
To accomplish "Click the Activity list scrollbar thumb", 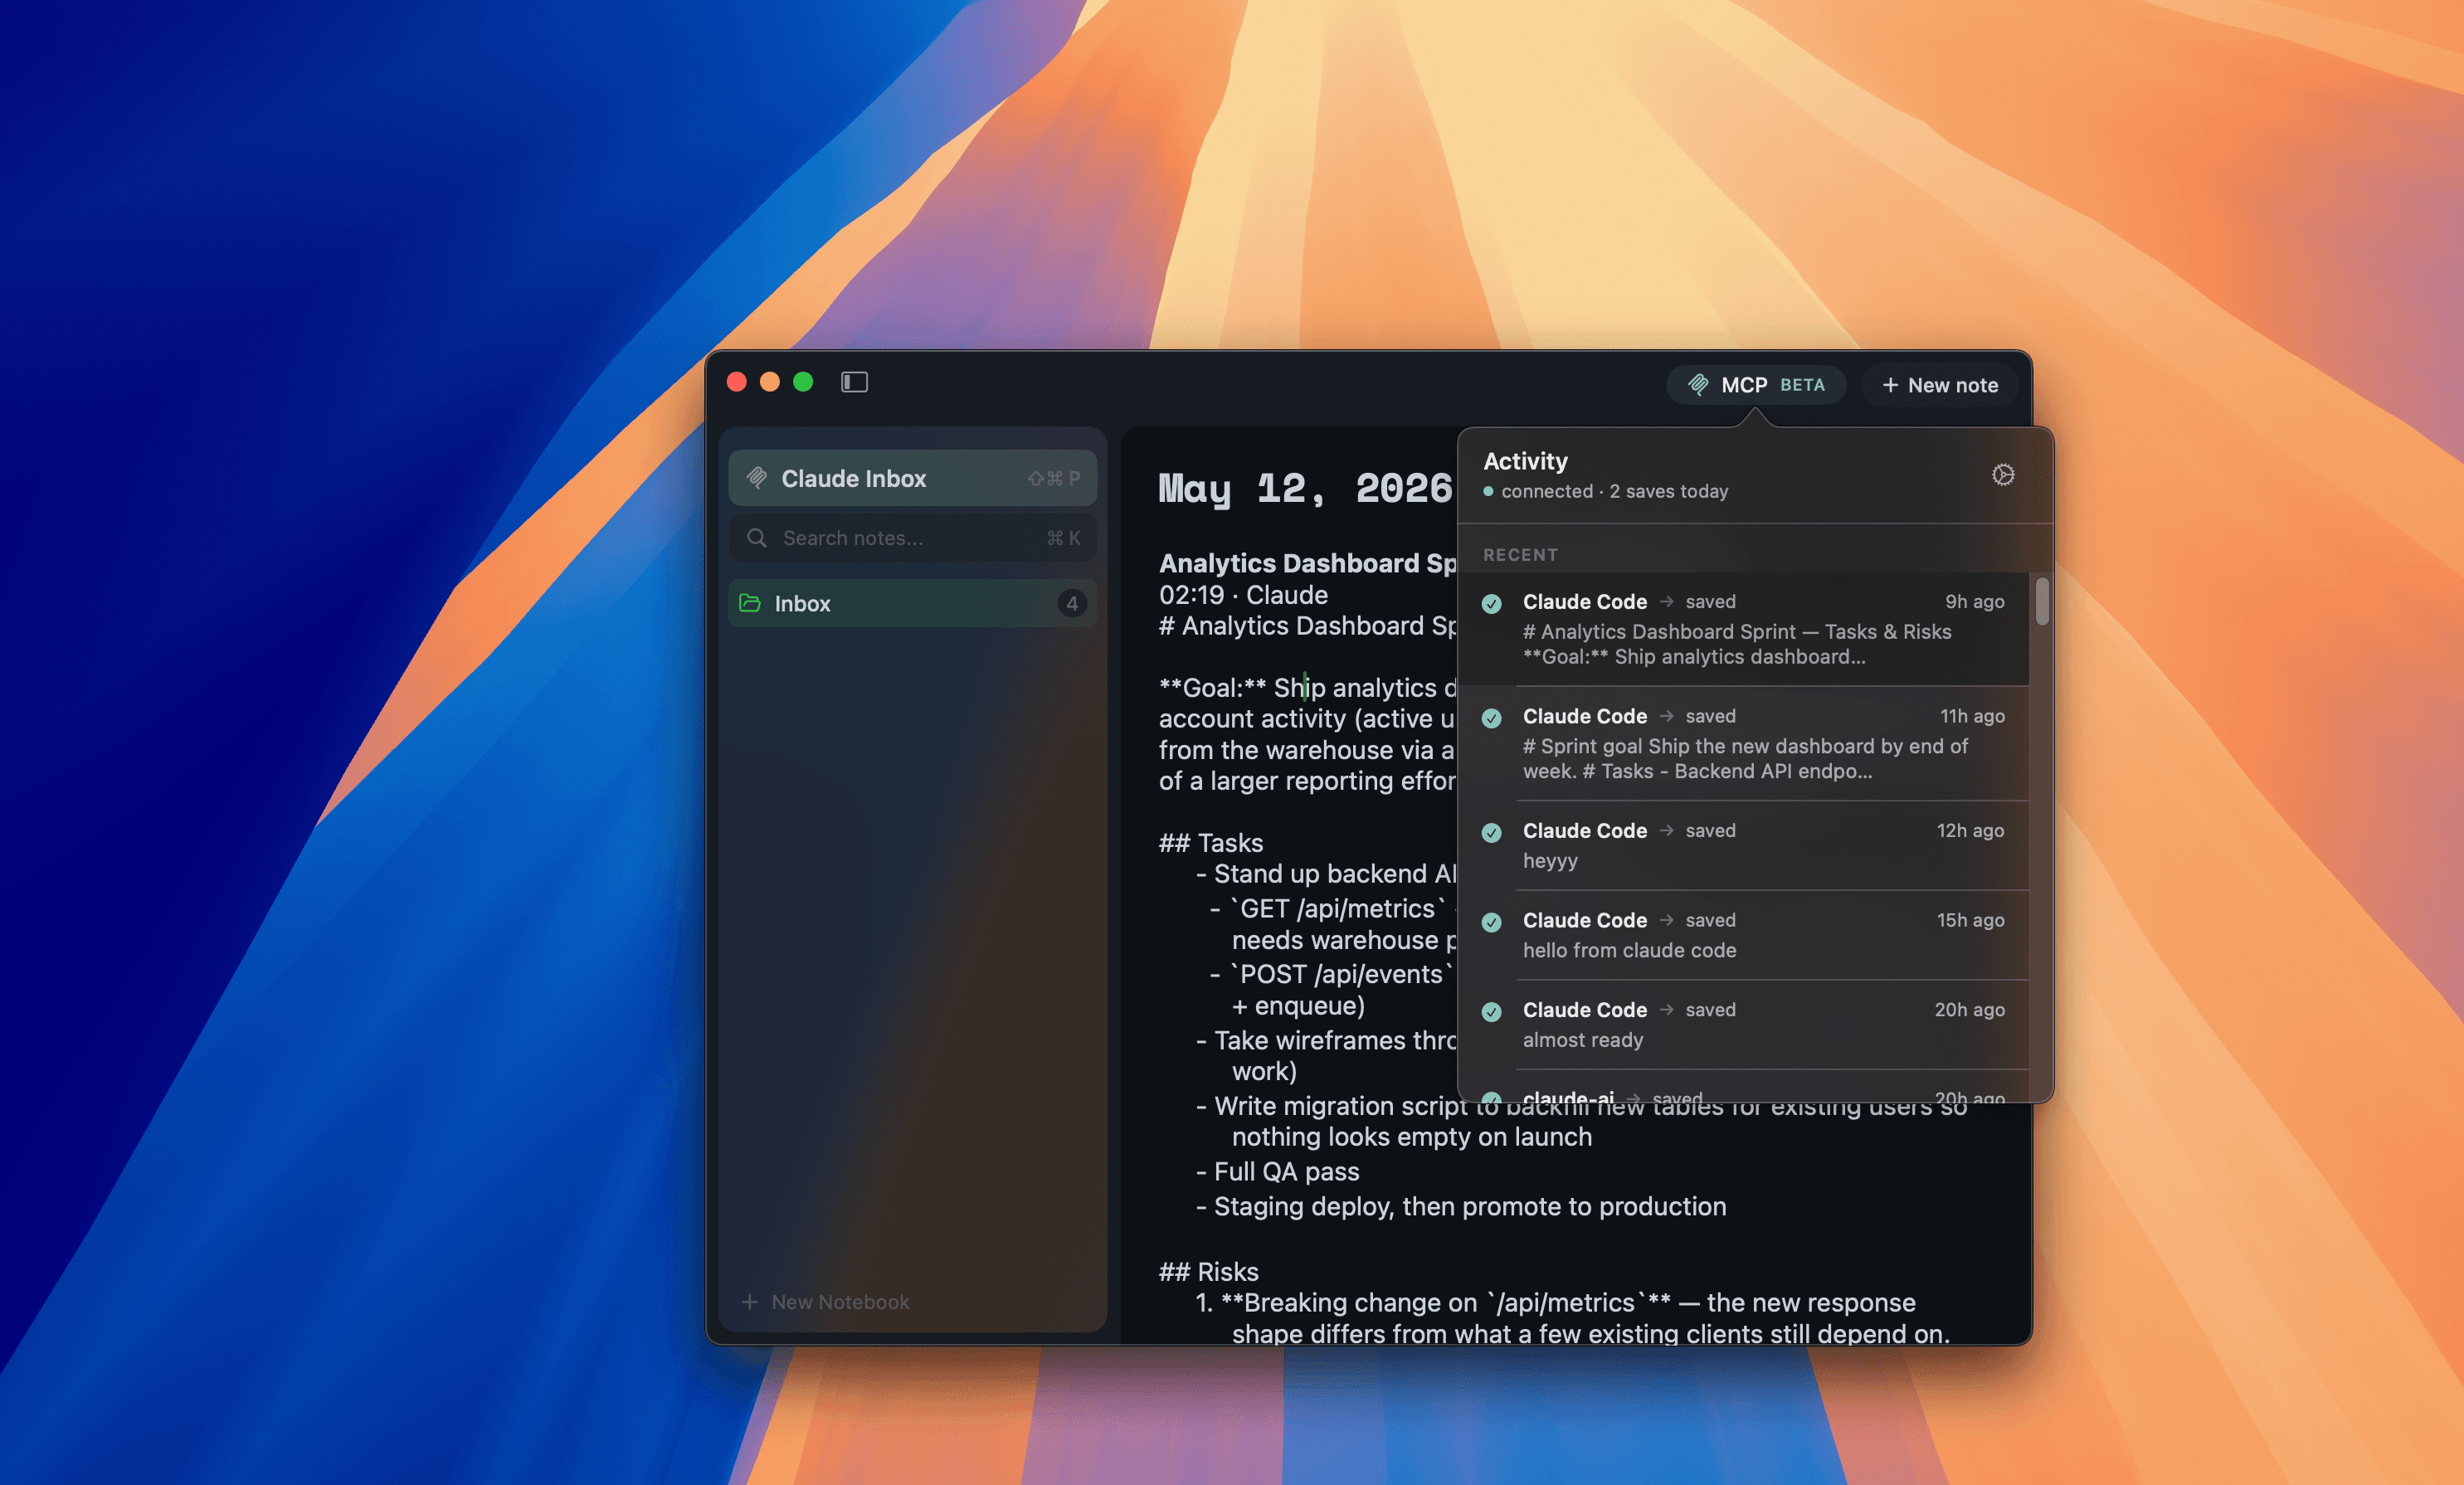I will tap(2042, 601).
